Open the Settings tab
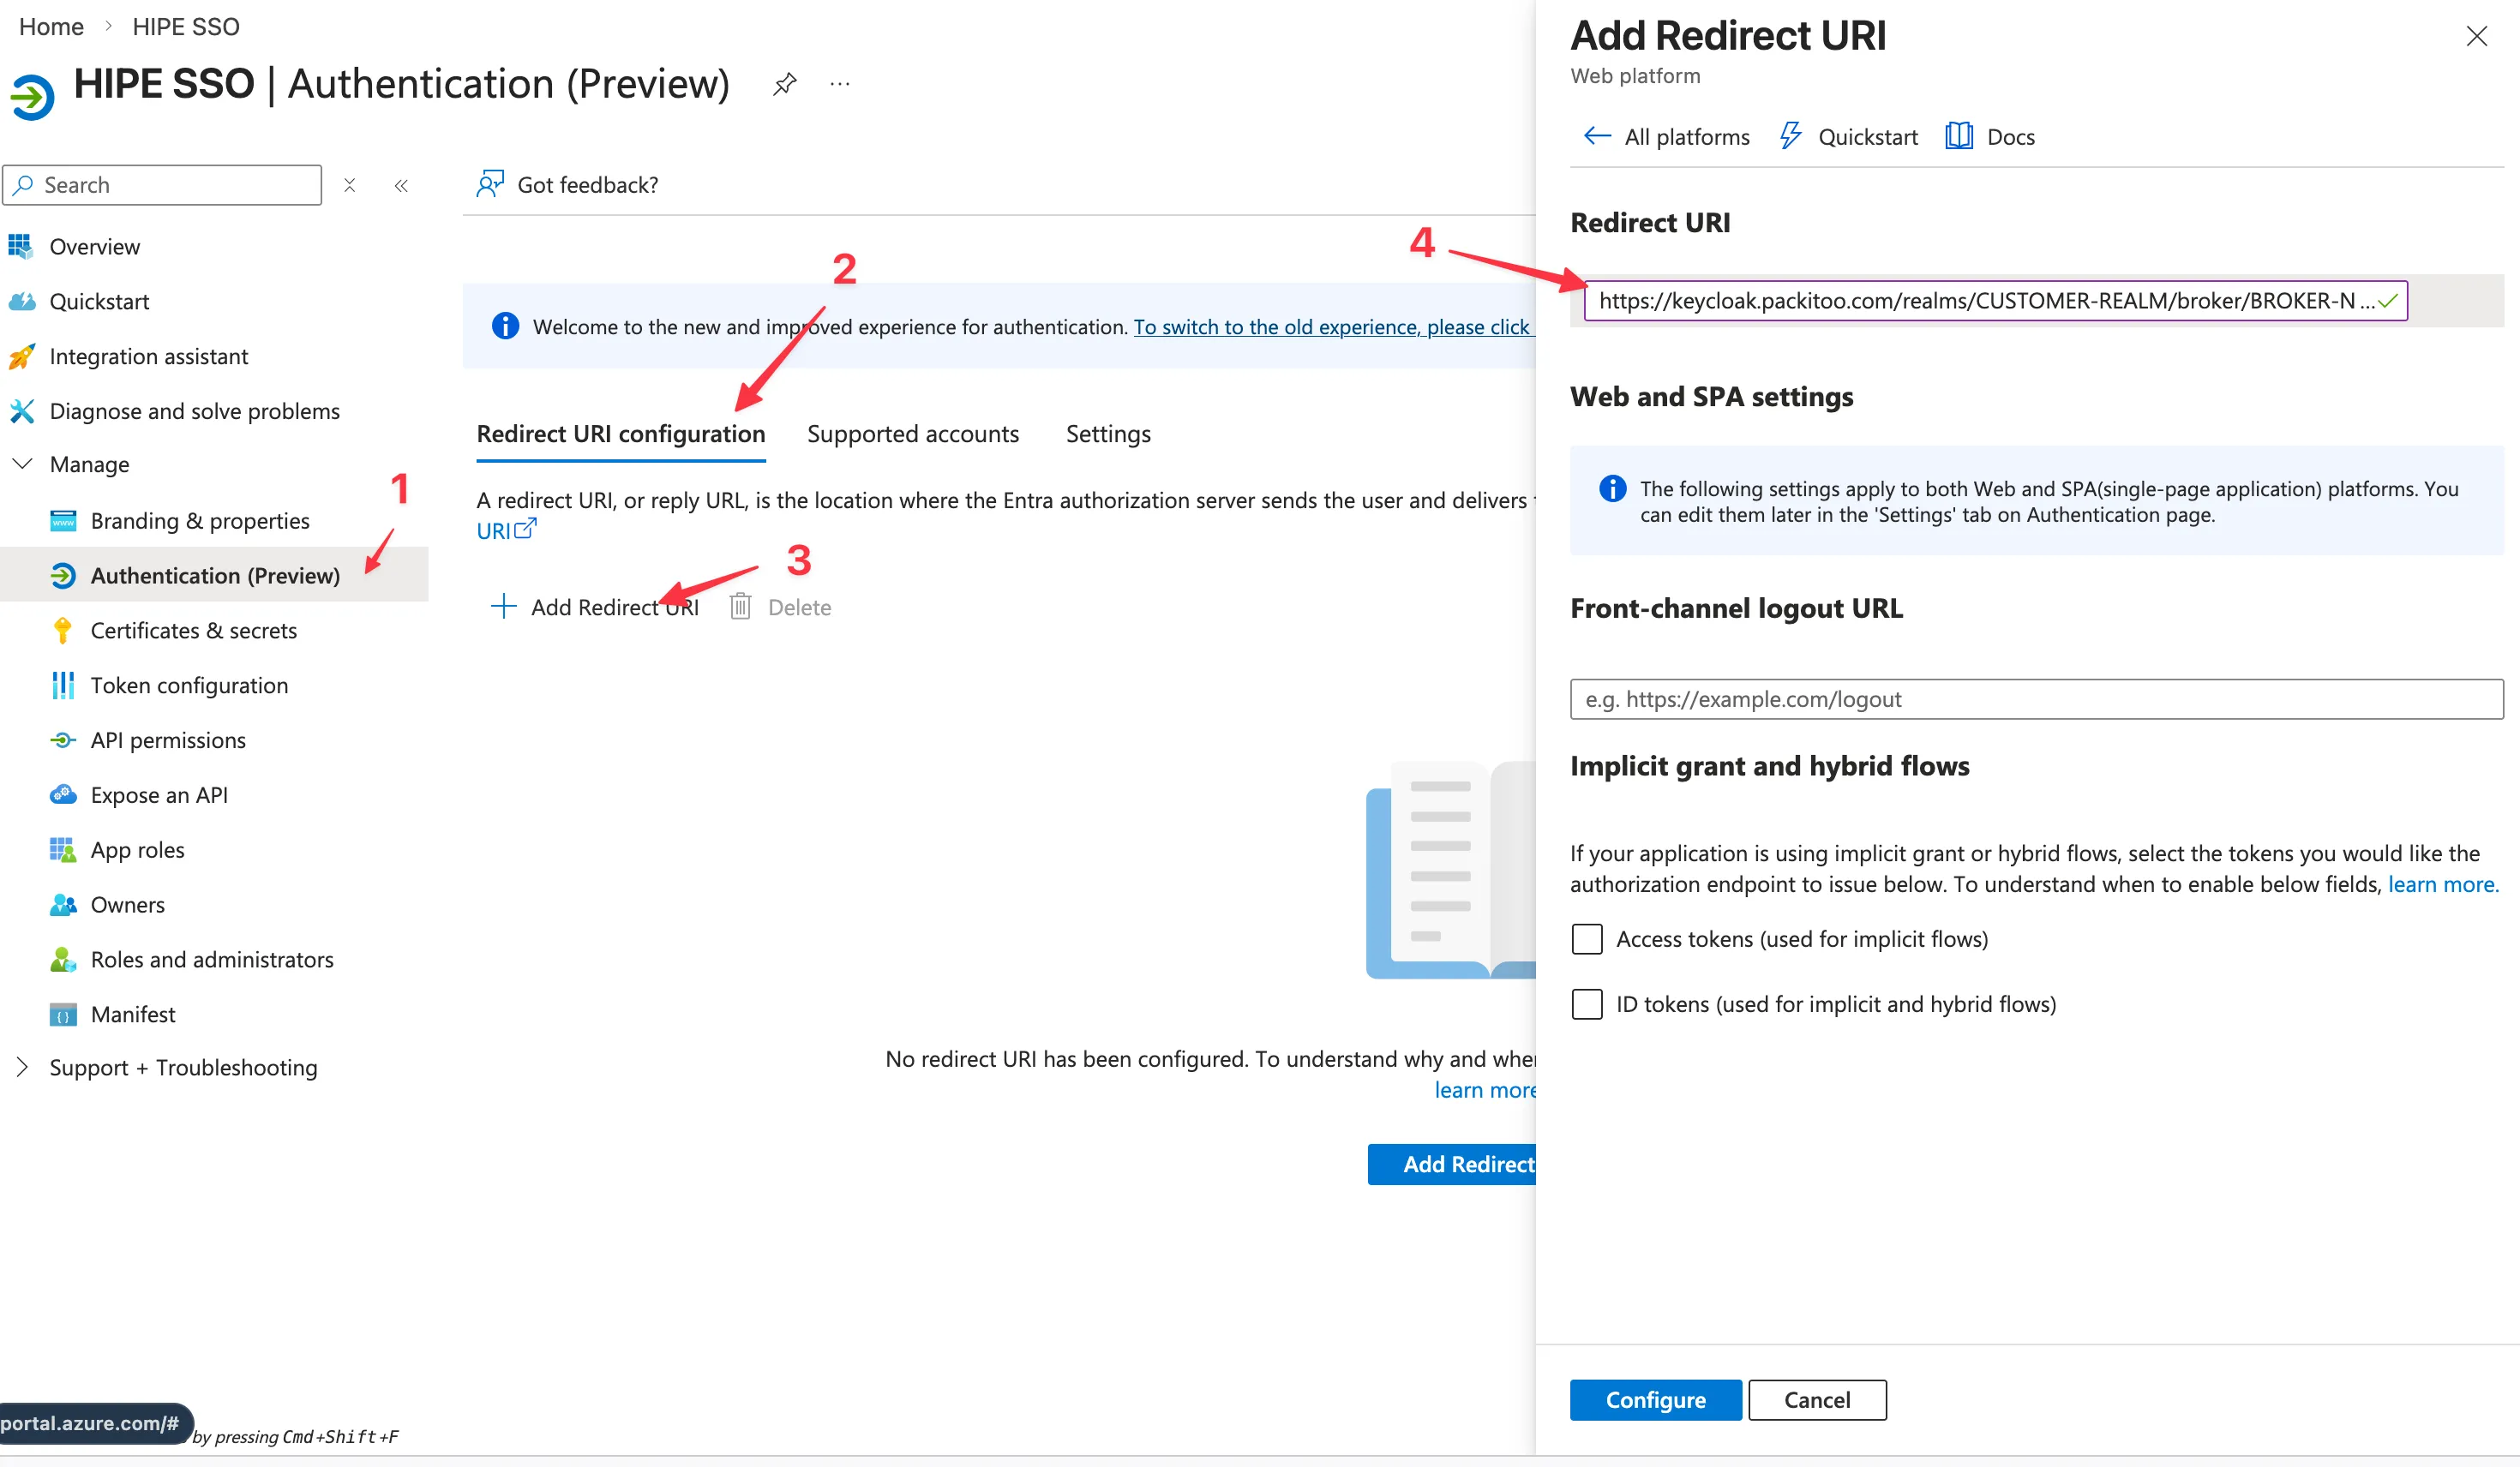 pyautogui.click(x=1107, y=433)
